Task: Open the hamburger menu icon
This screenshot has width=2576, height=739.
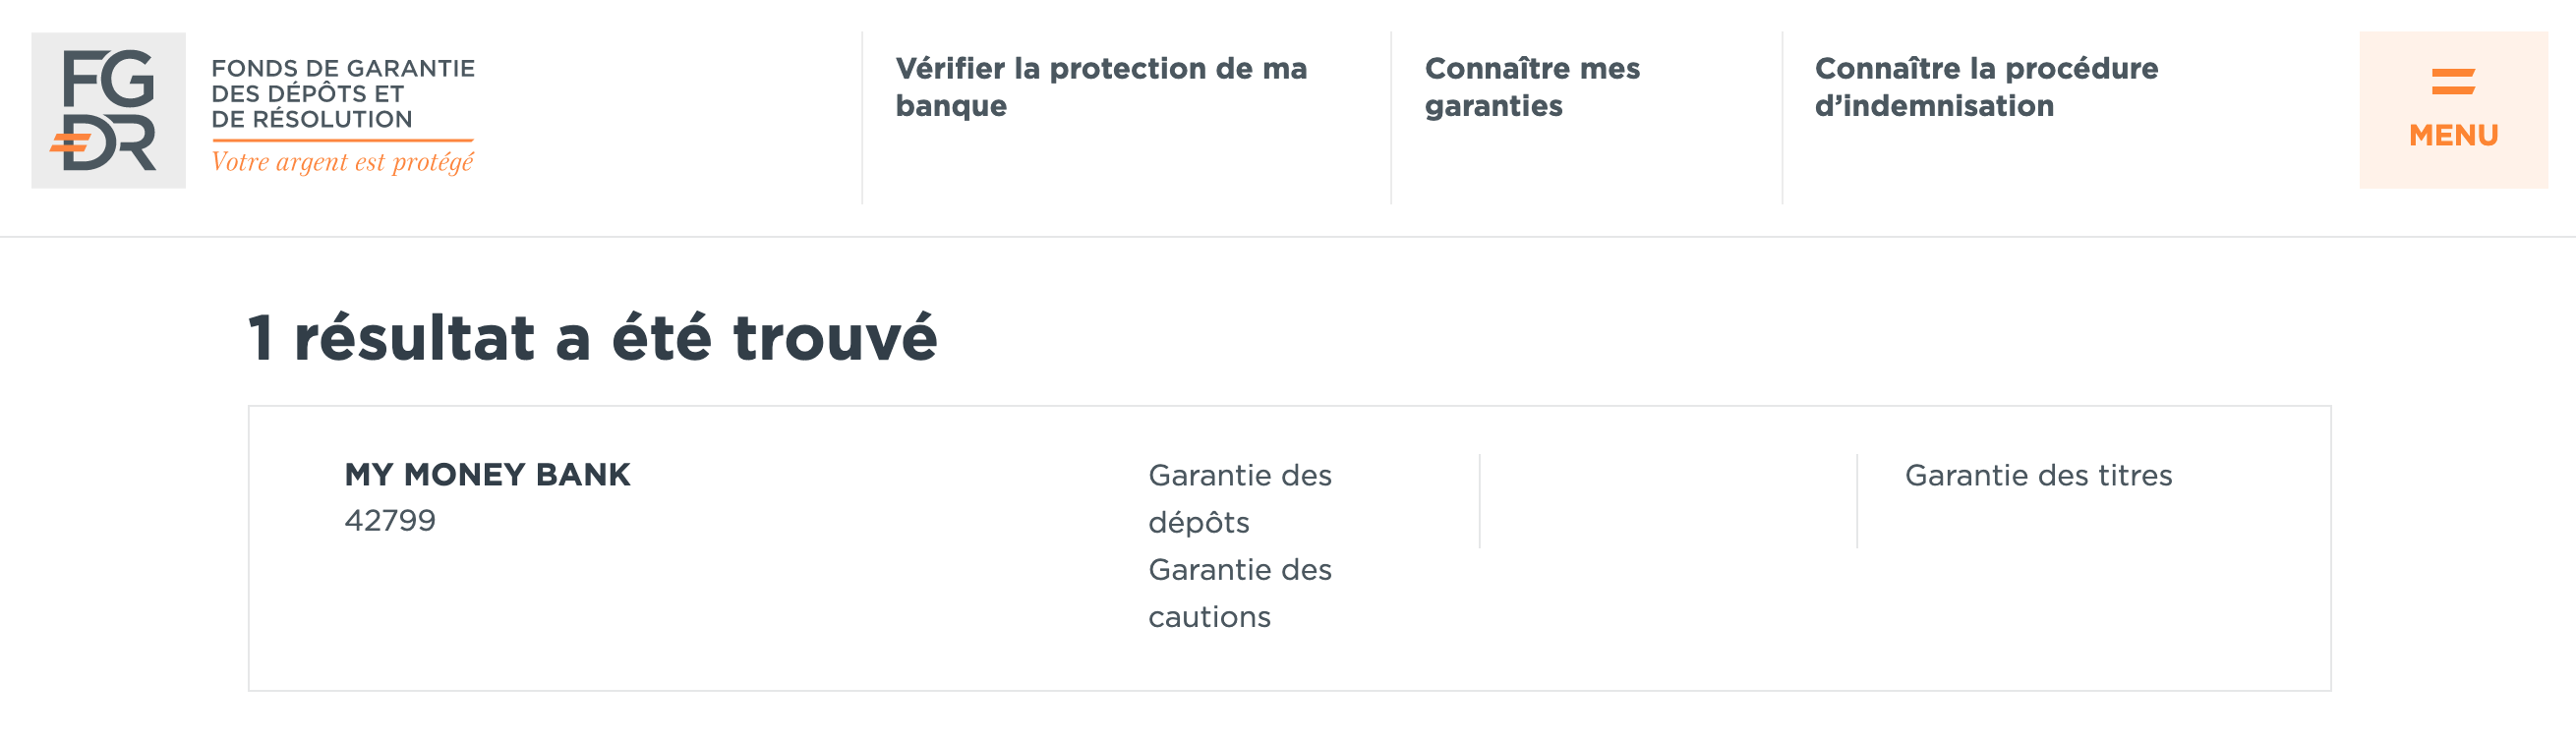Action: tap(2453, 82)
